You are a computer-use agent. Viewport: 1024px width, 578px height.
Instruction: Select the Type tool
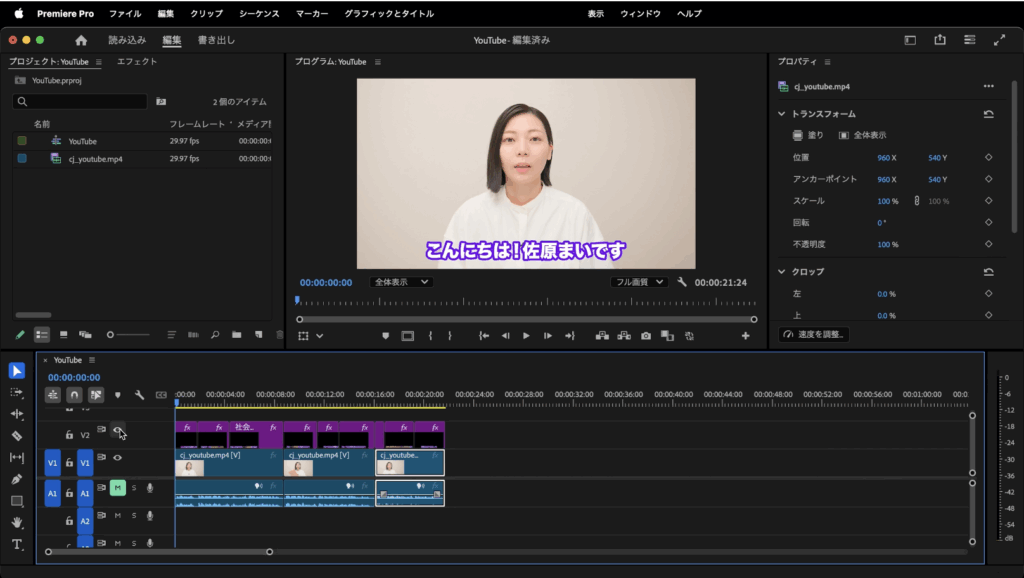(x=17, y=545)
